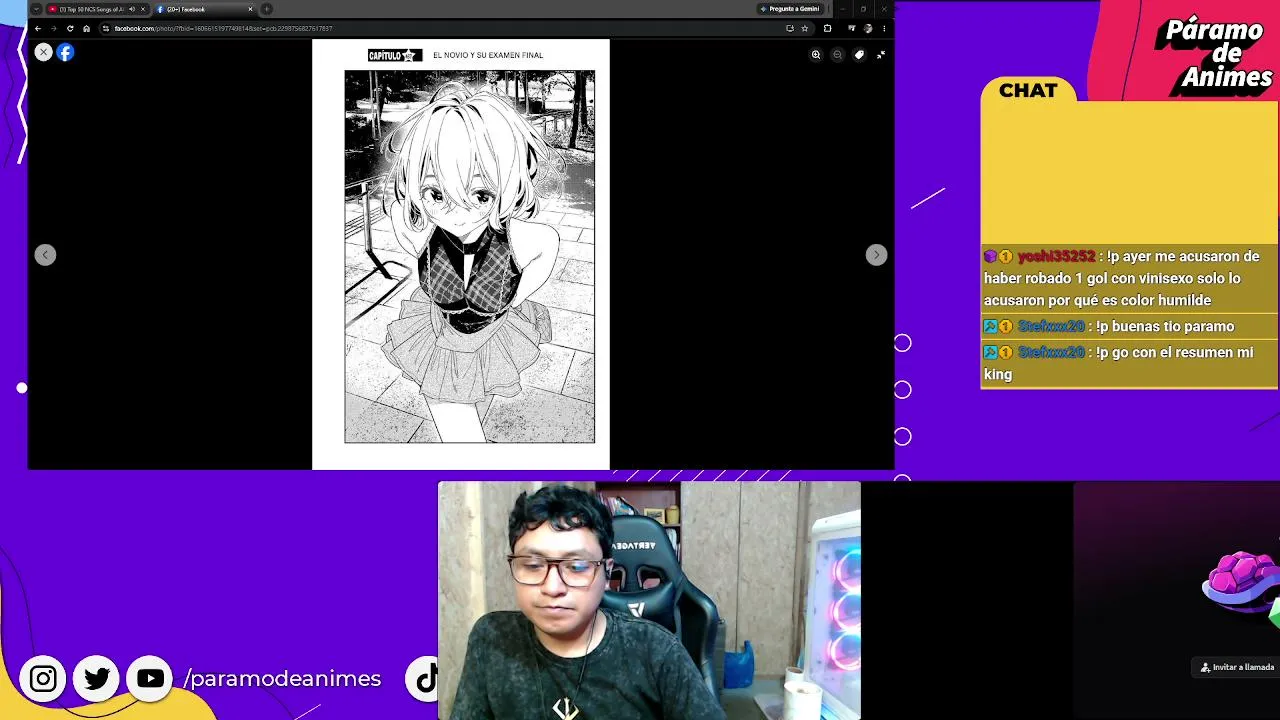This screenshot has width=1280, height=720.
Task: Click the manga title "EL NOVIO Y SU EXAMEN FINAL"
Action: [488, 55]
